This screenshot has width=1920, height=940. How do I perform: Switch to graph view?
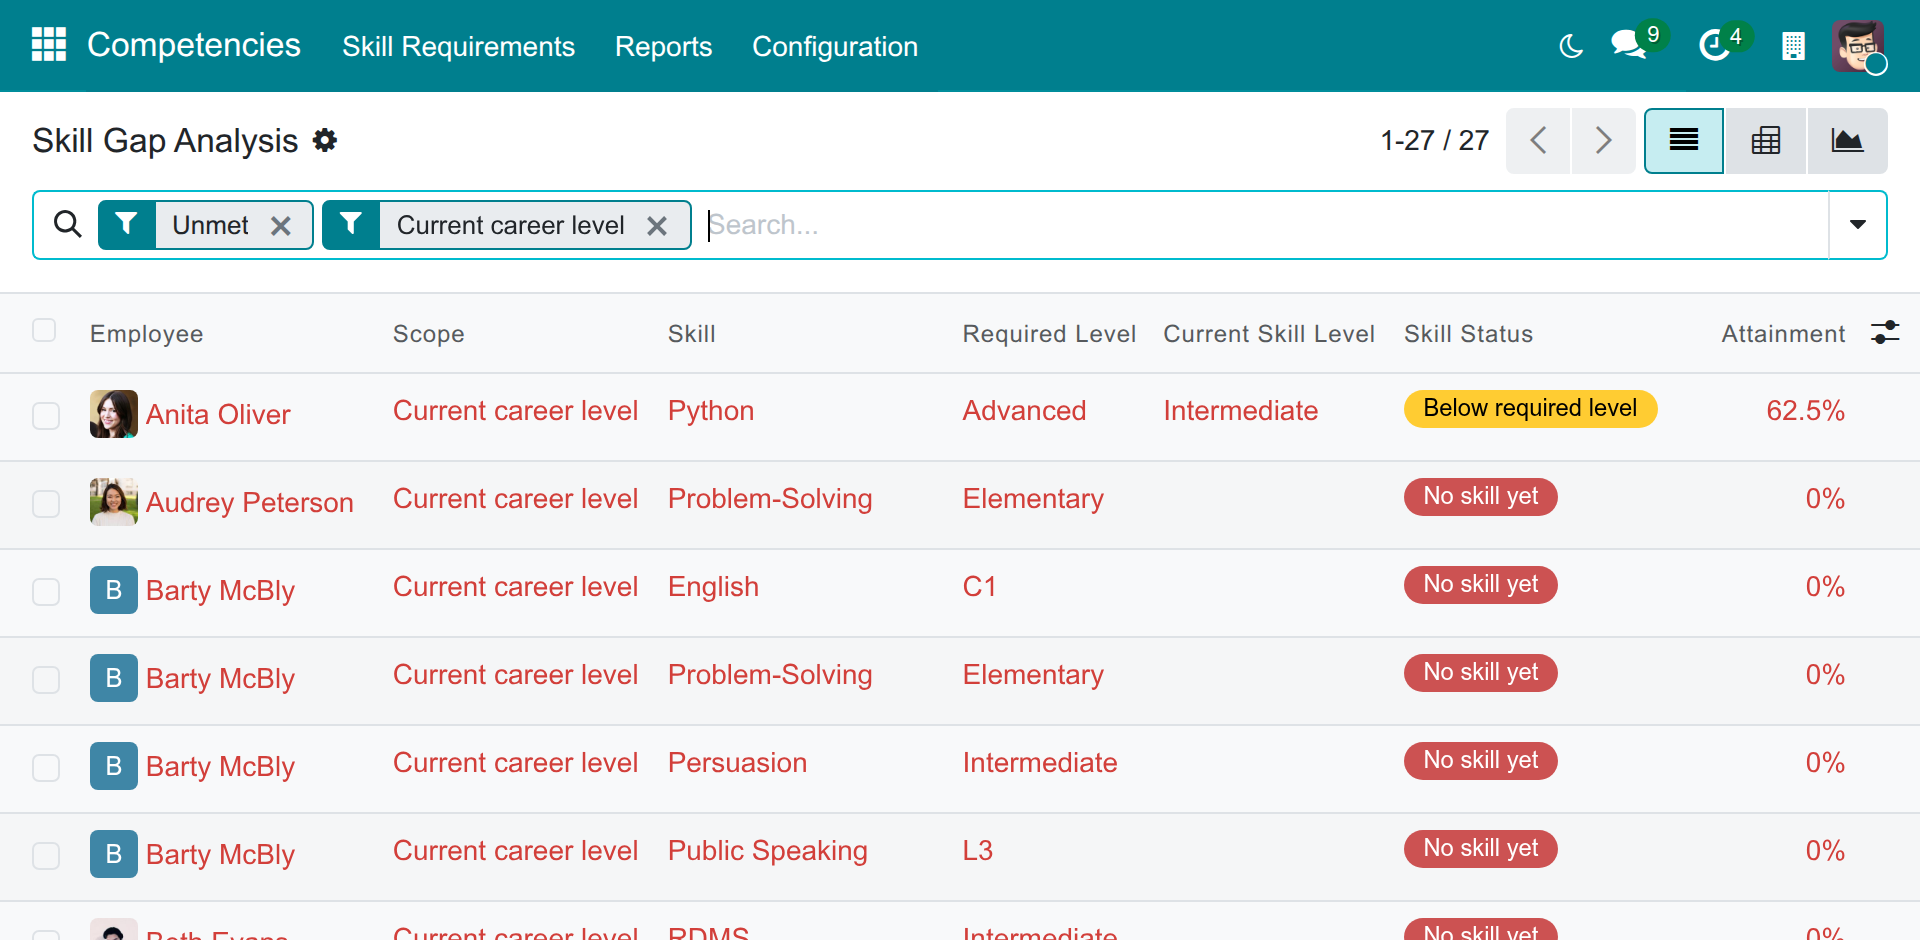tap(1847, 141)
